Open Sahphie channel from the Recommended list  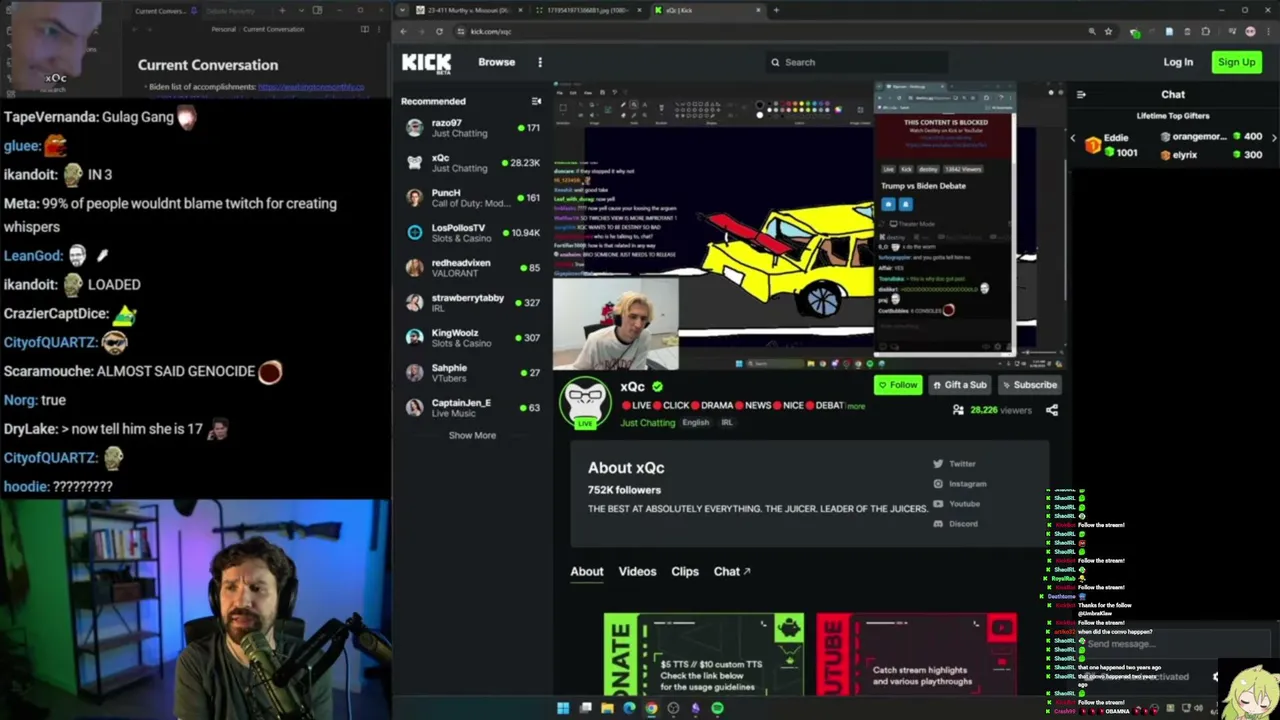point(472,373)
